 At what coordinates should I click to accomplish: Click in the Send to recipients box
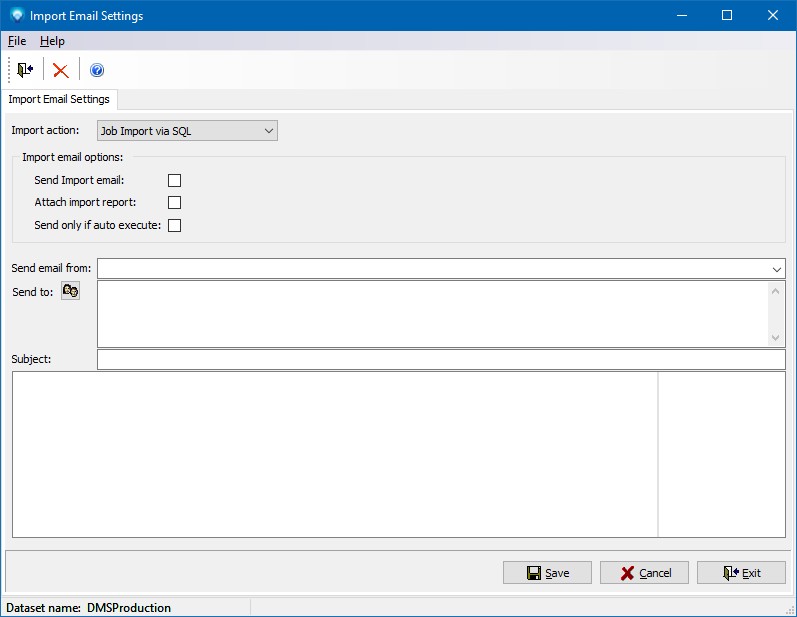[430, 313]
